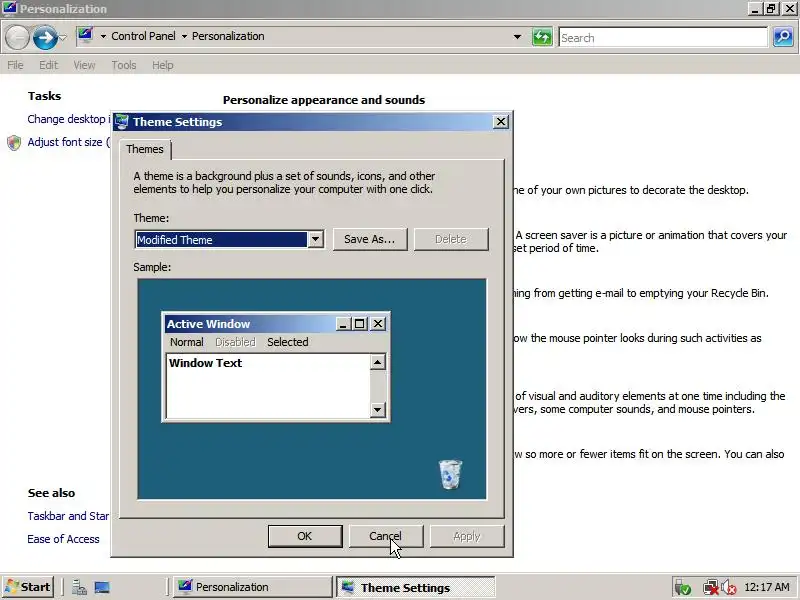Click the muted volume tray icon
Screen dimensions: 800x600
coord(729,587)
